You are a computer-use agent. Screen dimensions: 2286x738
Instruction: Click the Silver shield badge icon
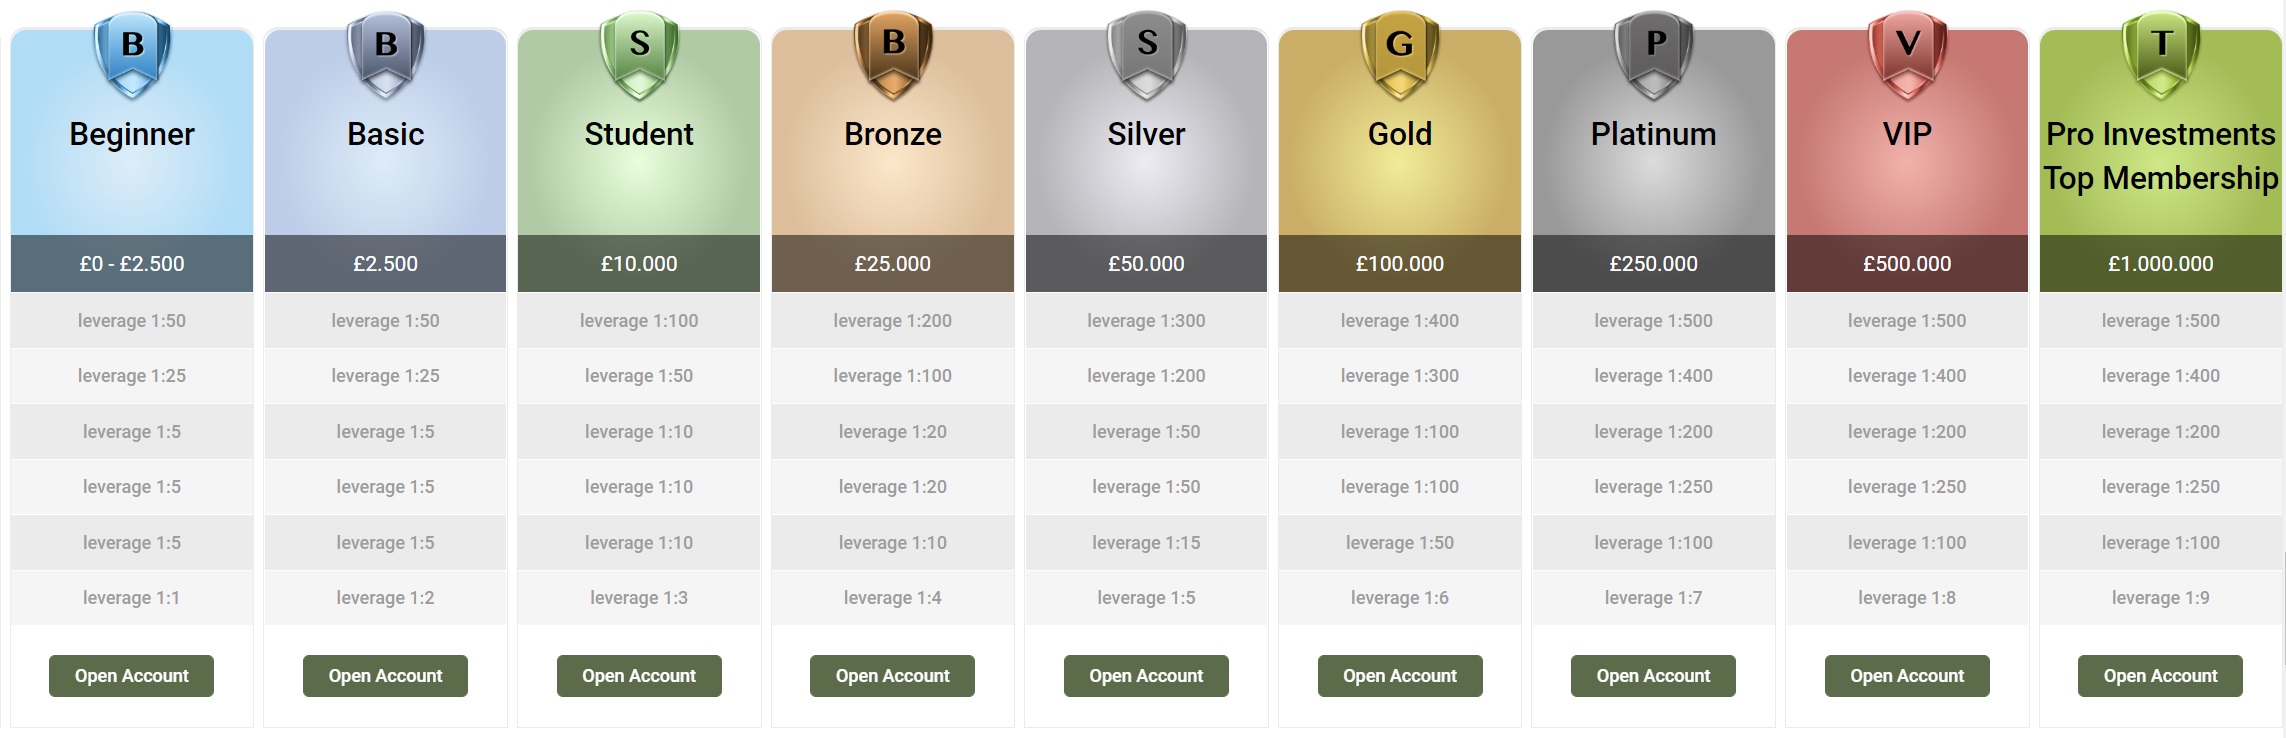(1146, 54)
